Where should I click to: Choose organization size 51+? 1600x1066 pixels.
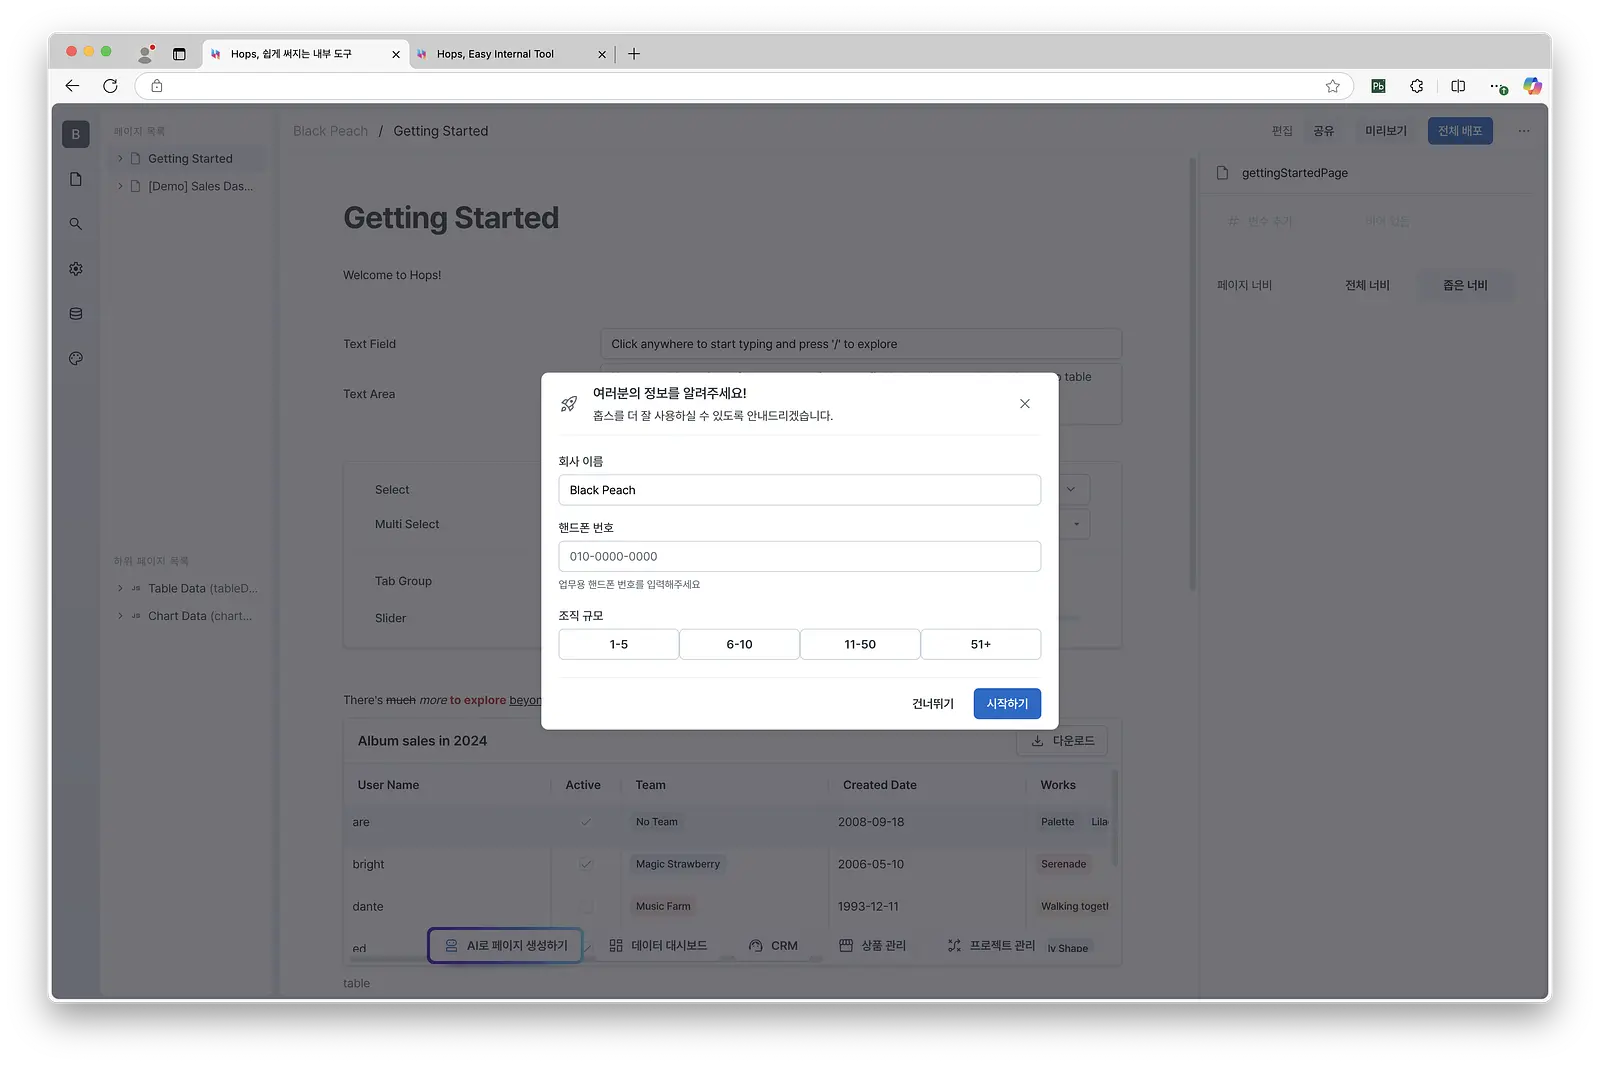981,644
